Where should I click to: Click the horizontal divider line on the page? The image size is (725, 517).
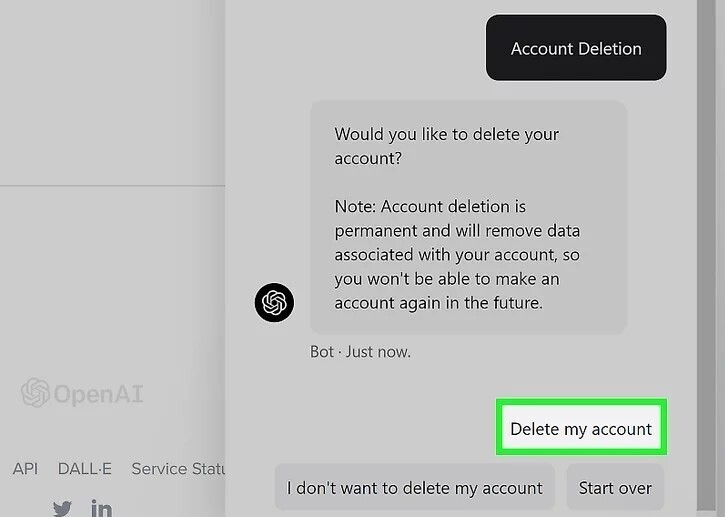[110, 186]
